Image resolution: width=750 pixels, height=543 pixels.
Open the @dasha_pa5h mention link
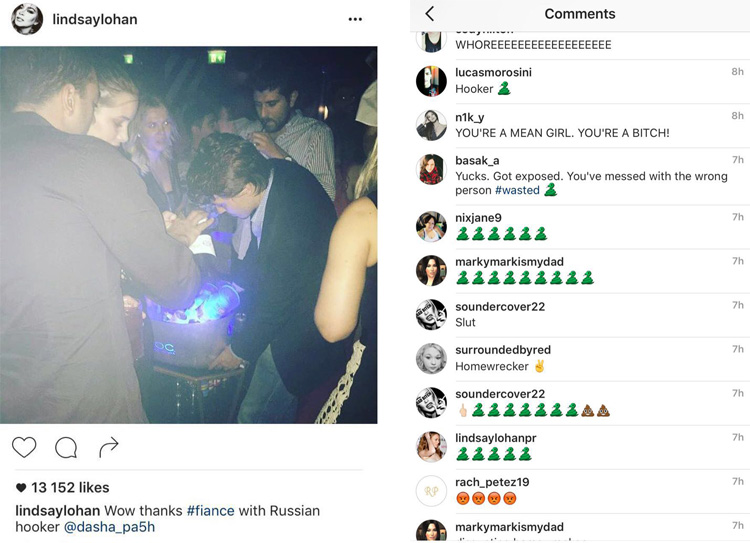click(110, 527)
